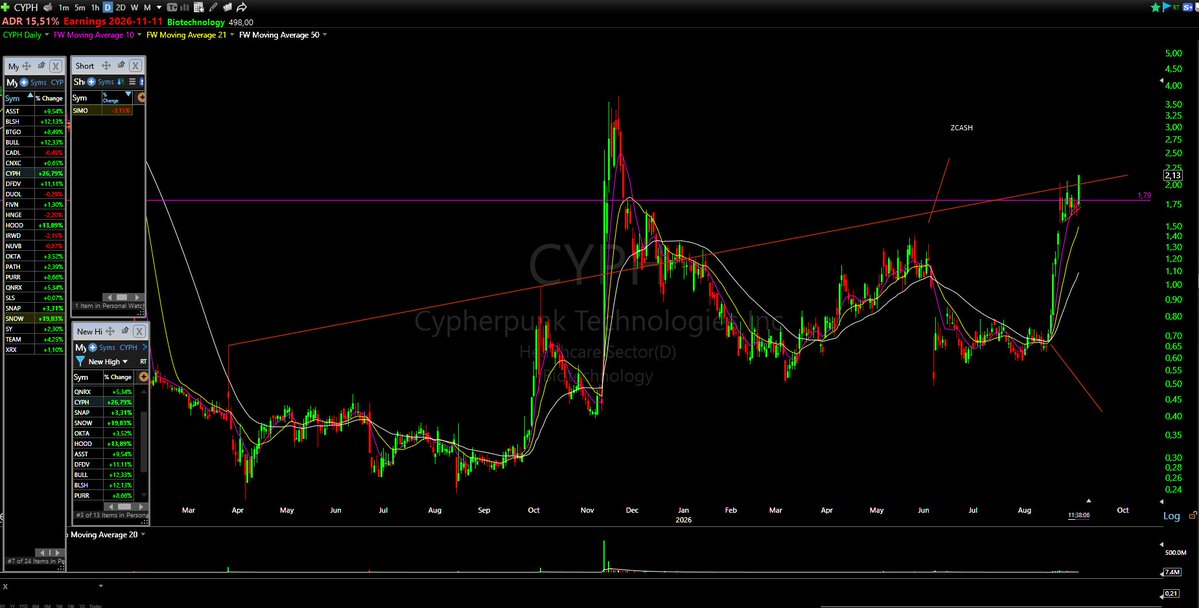
Task: Expand Moving Average 20 volume dropdown
Action: (x=143, y=534)
